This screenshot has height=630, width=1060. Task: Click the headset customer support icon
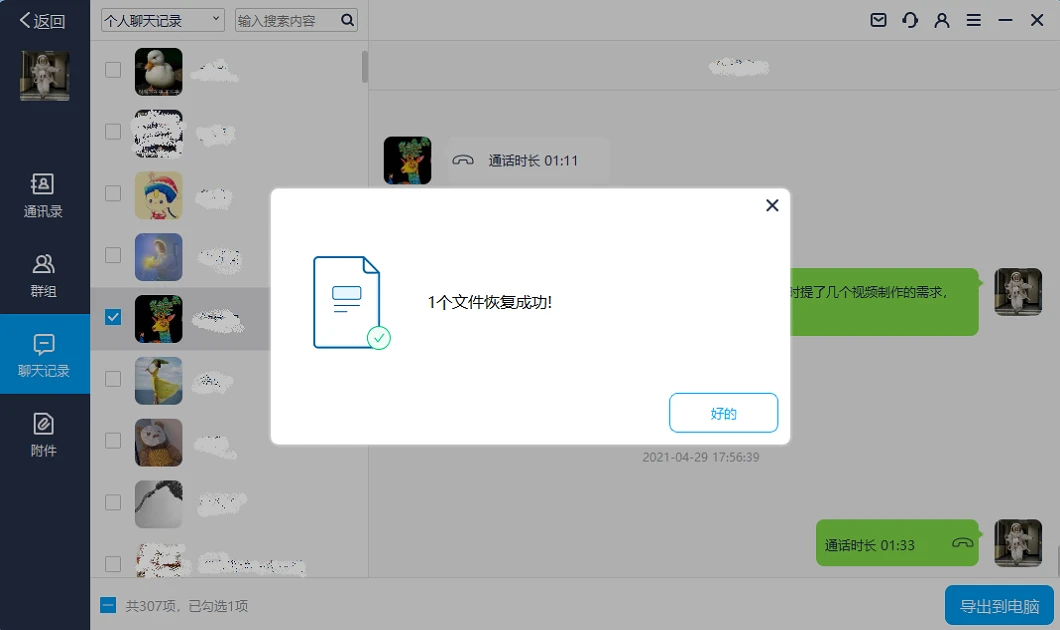(909, 19)
